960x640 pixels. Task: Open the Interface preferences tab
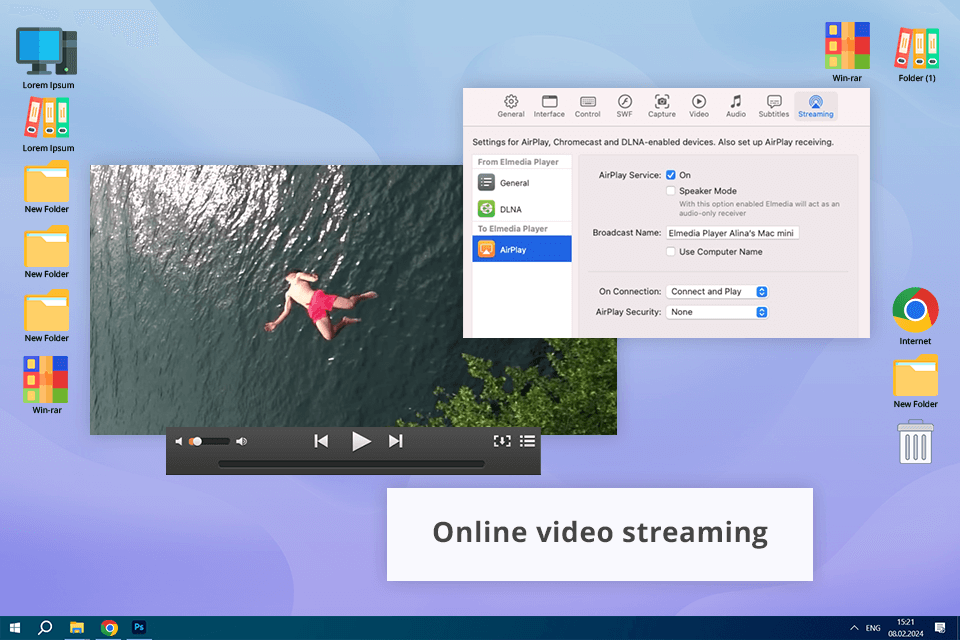coord(549,106)
